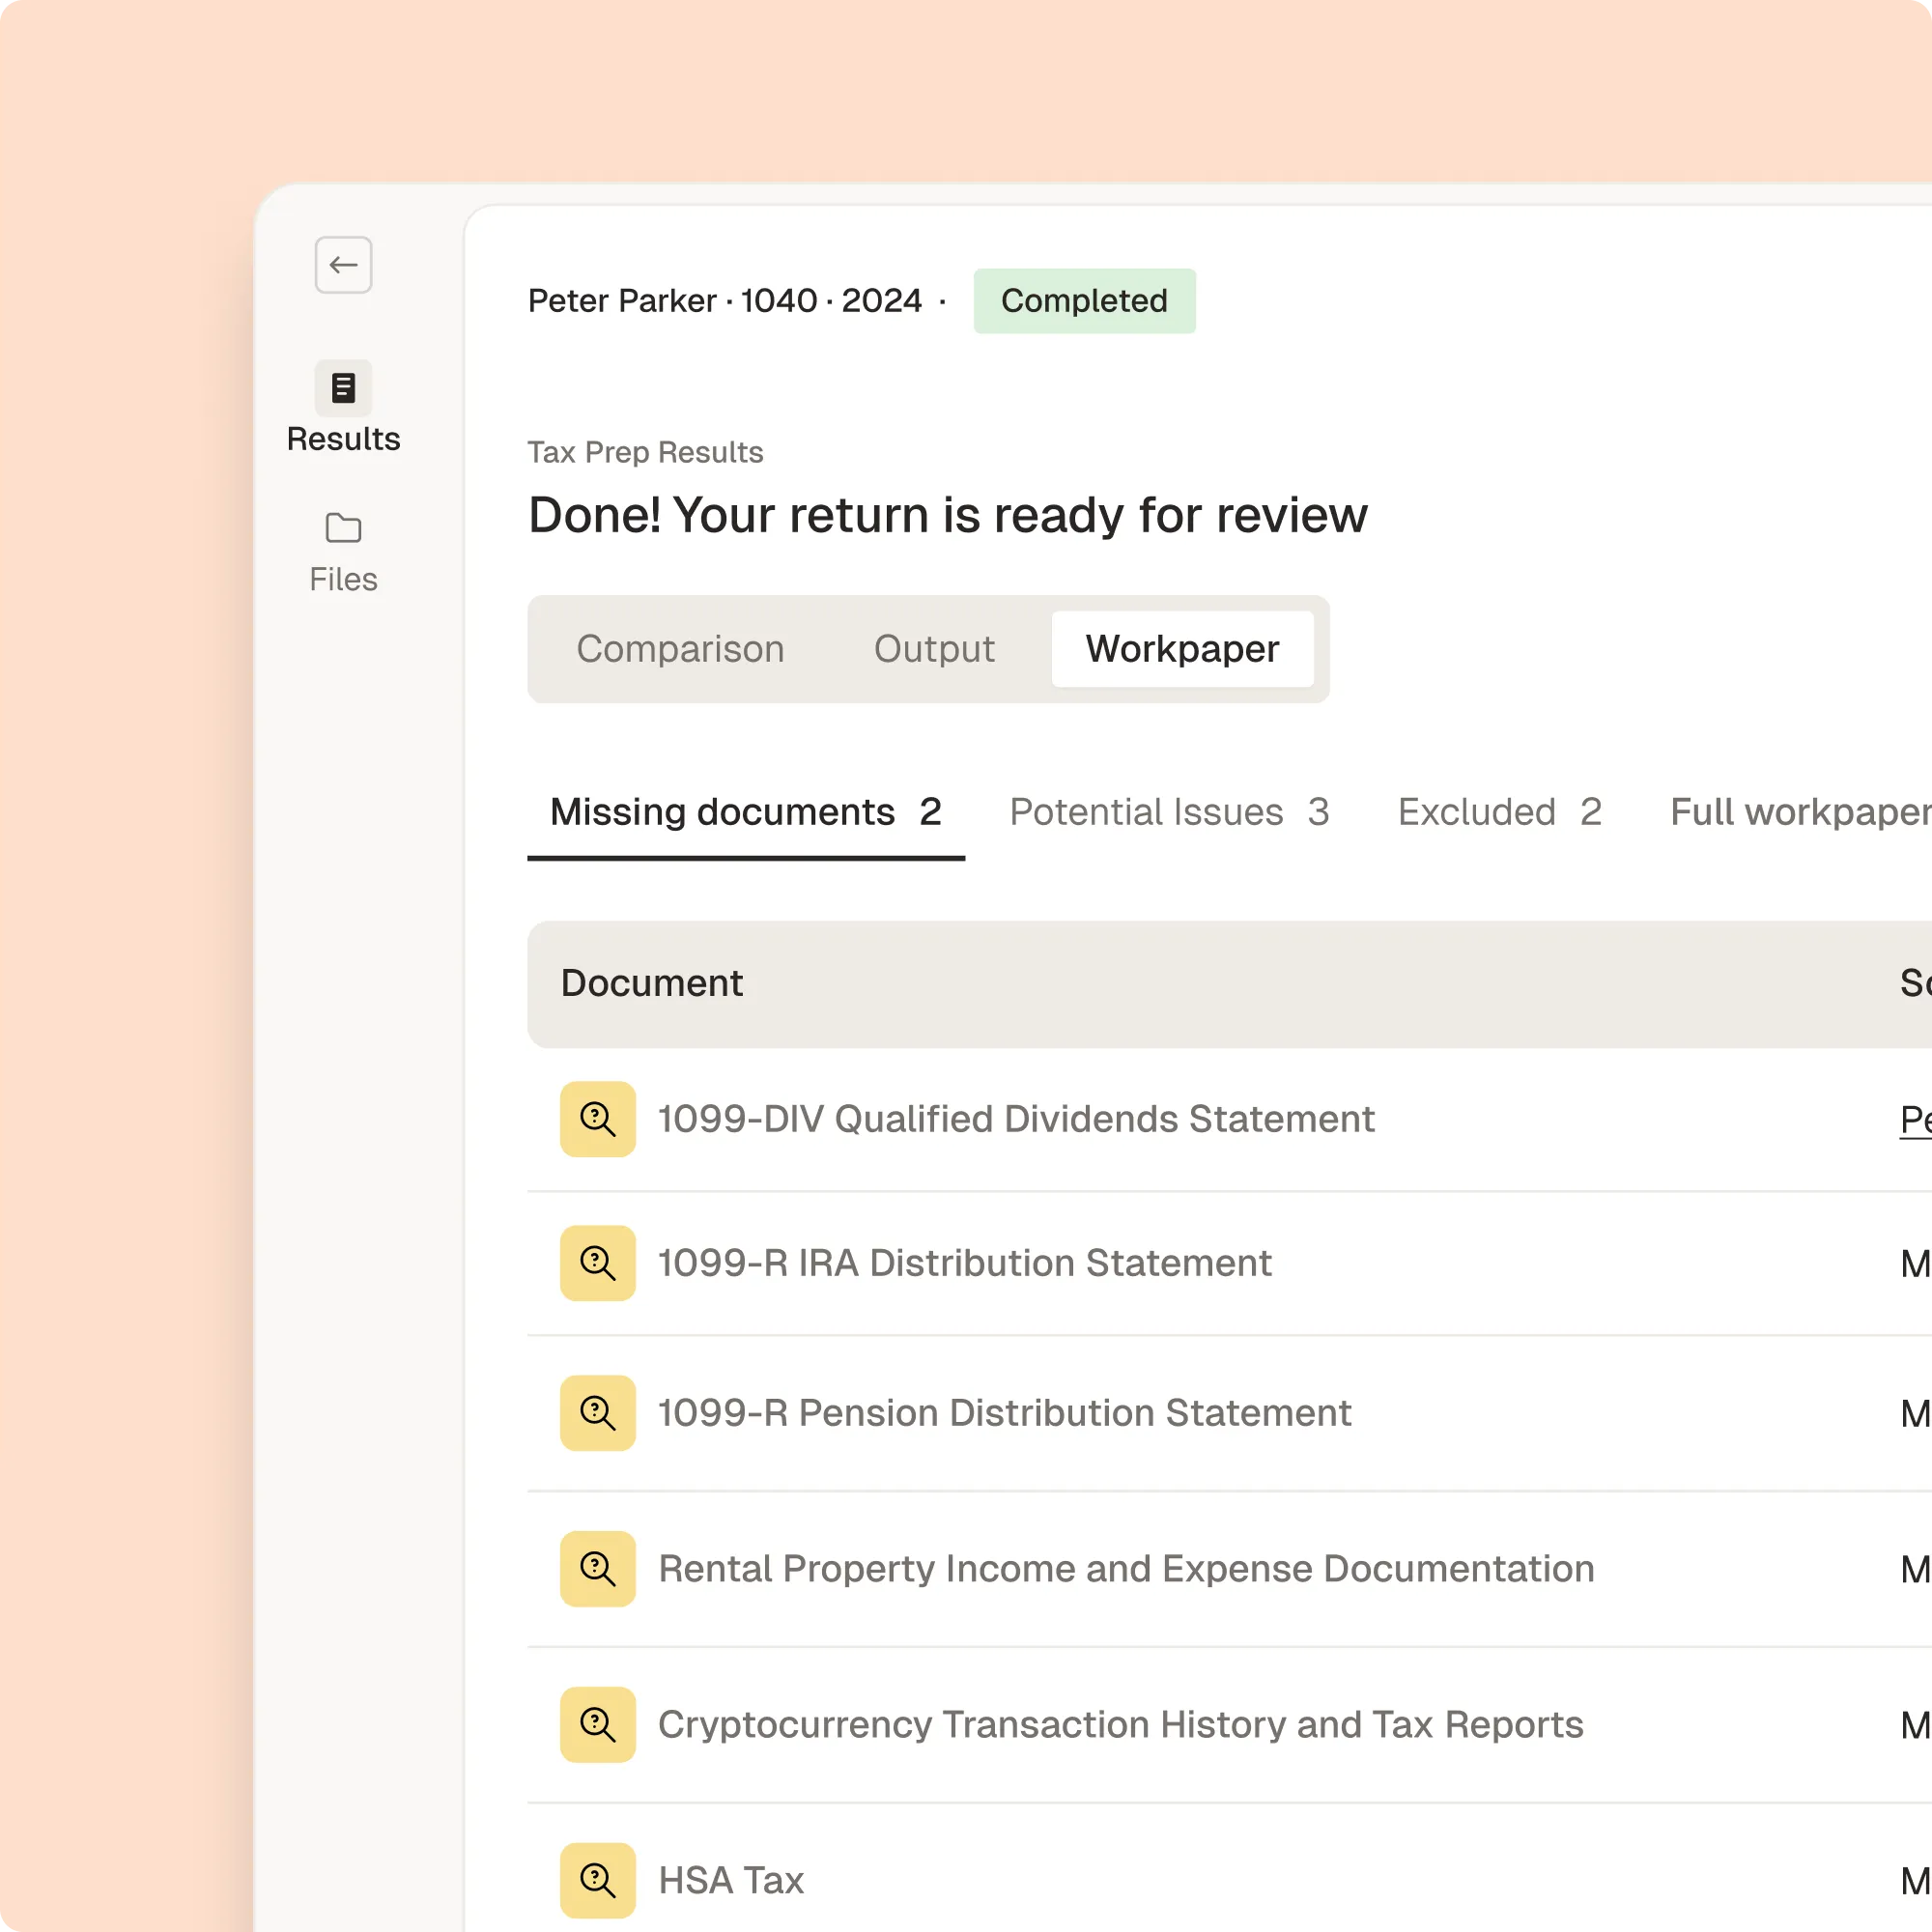Switch to the Comparison view
This screenshot has height=1932, width=1932.
680,649
